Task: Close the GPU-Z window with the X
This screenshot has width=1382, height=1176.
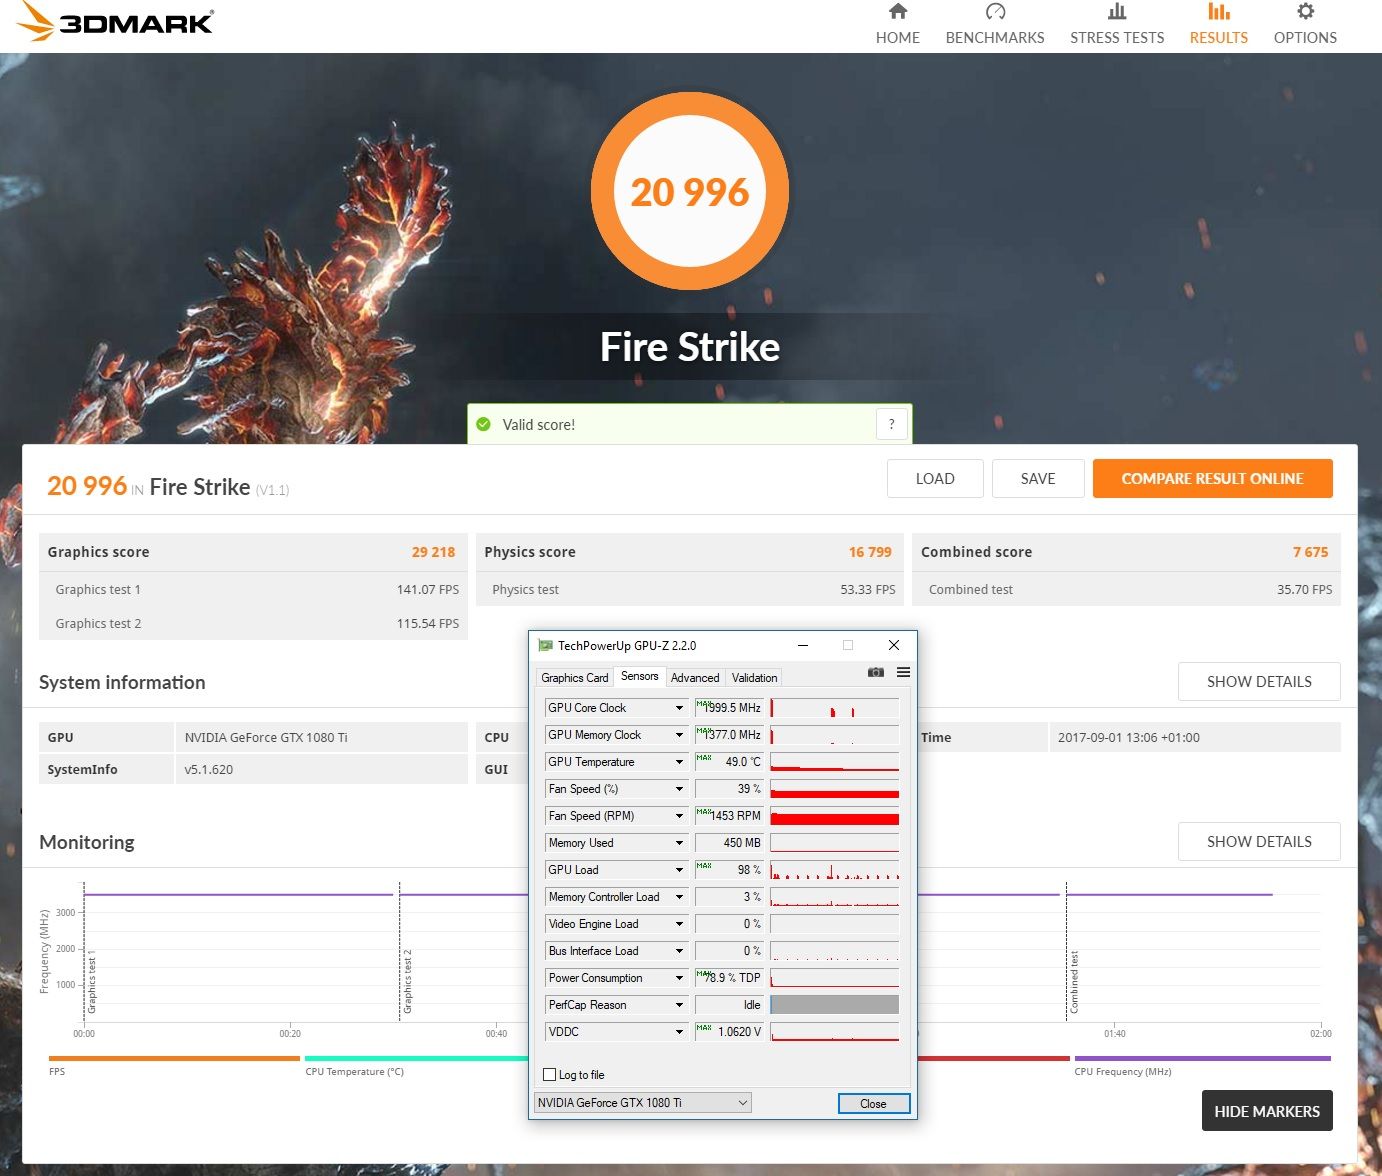Action: [894, 645]
